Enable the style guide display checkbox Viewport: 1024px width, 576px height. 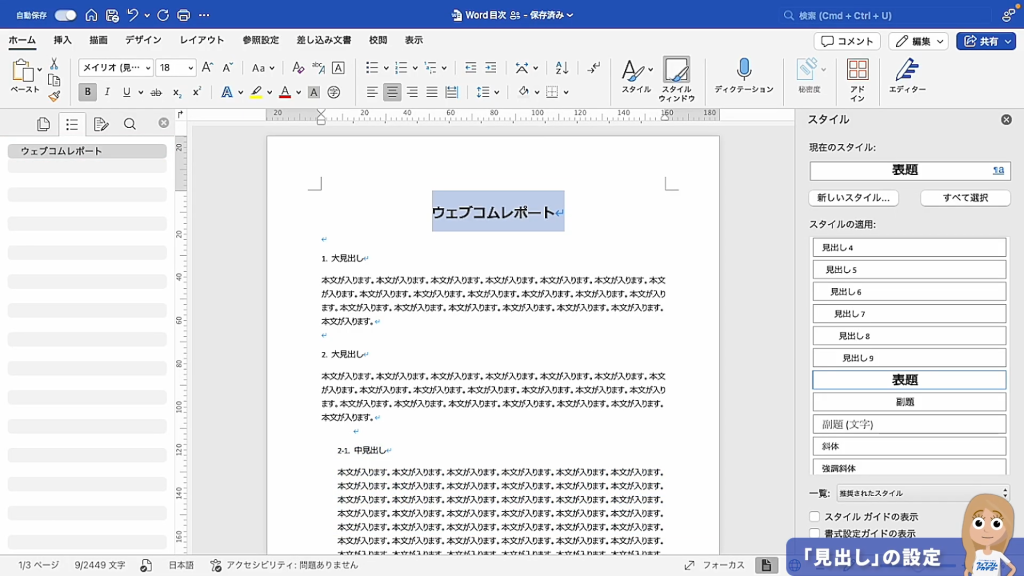(x=815, y=517)
